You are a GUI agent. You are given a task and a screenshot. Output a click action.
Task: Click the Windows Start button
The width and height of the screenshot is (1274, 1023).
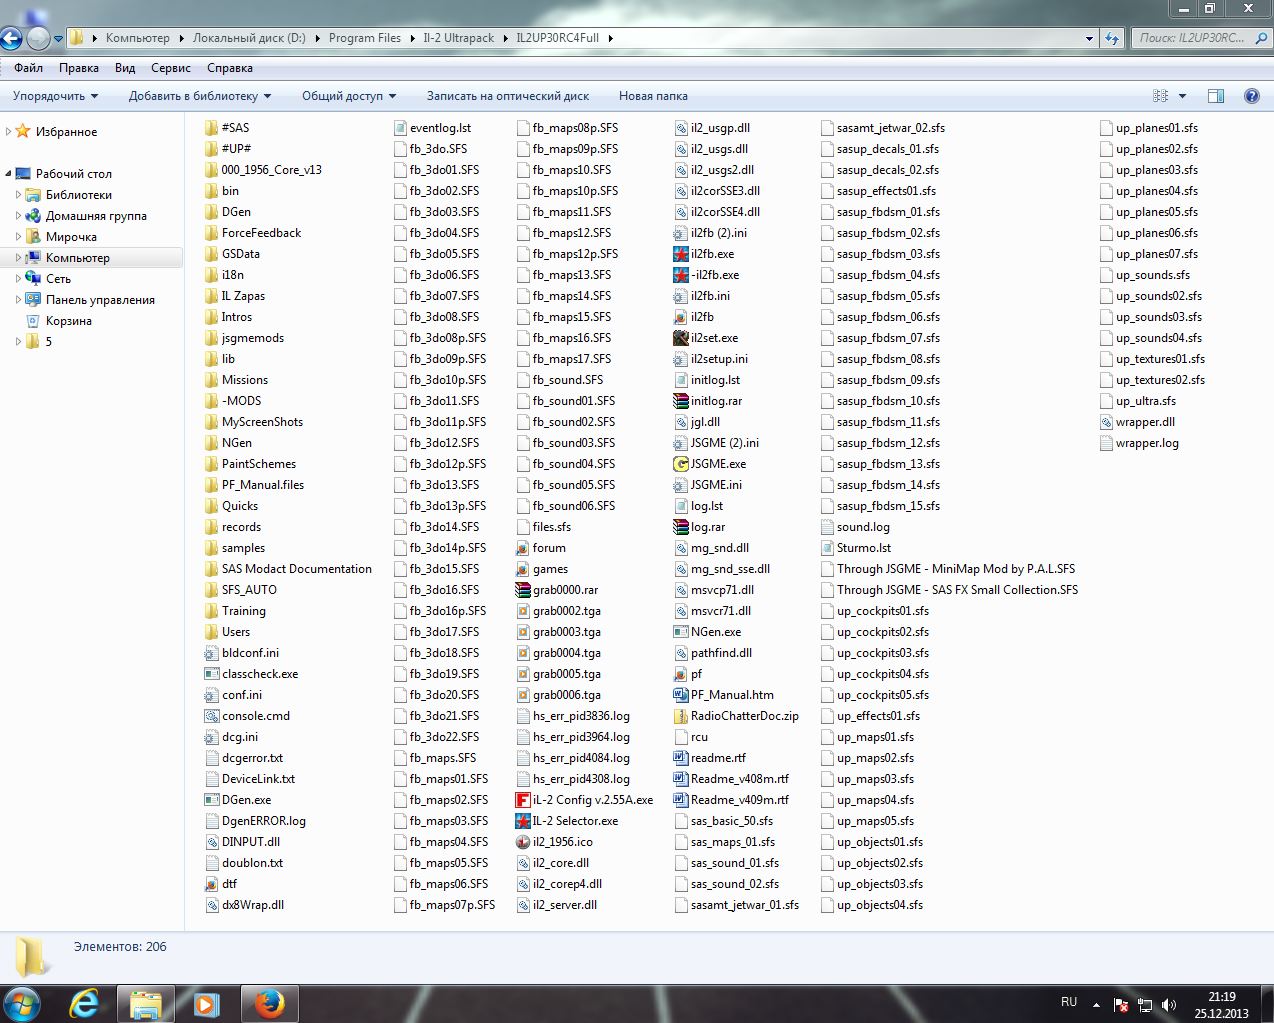[x=22, y=1003]
